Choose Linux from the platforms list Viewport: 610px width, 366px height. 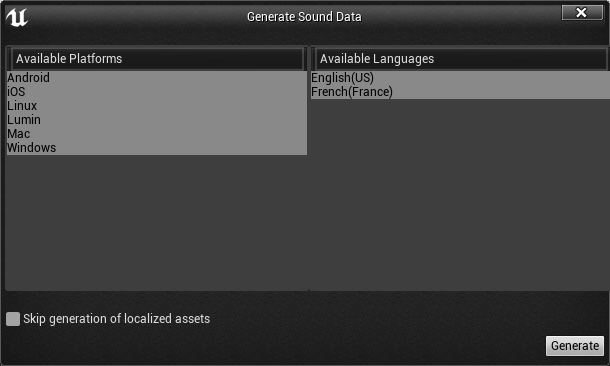tap(157, 106)
